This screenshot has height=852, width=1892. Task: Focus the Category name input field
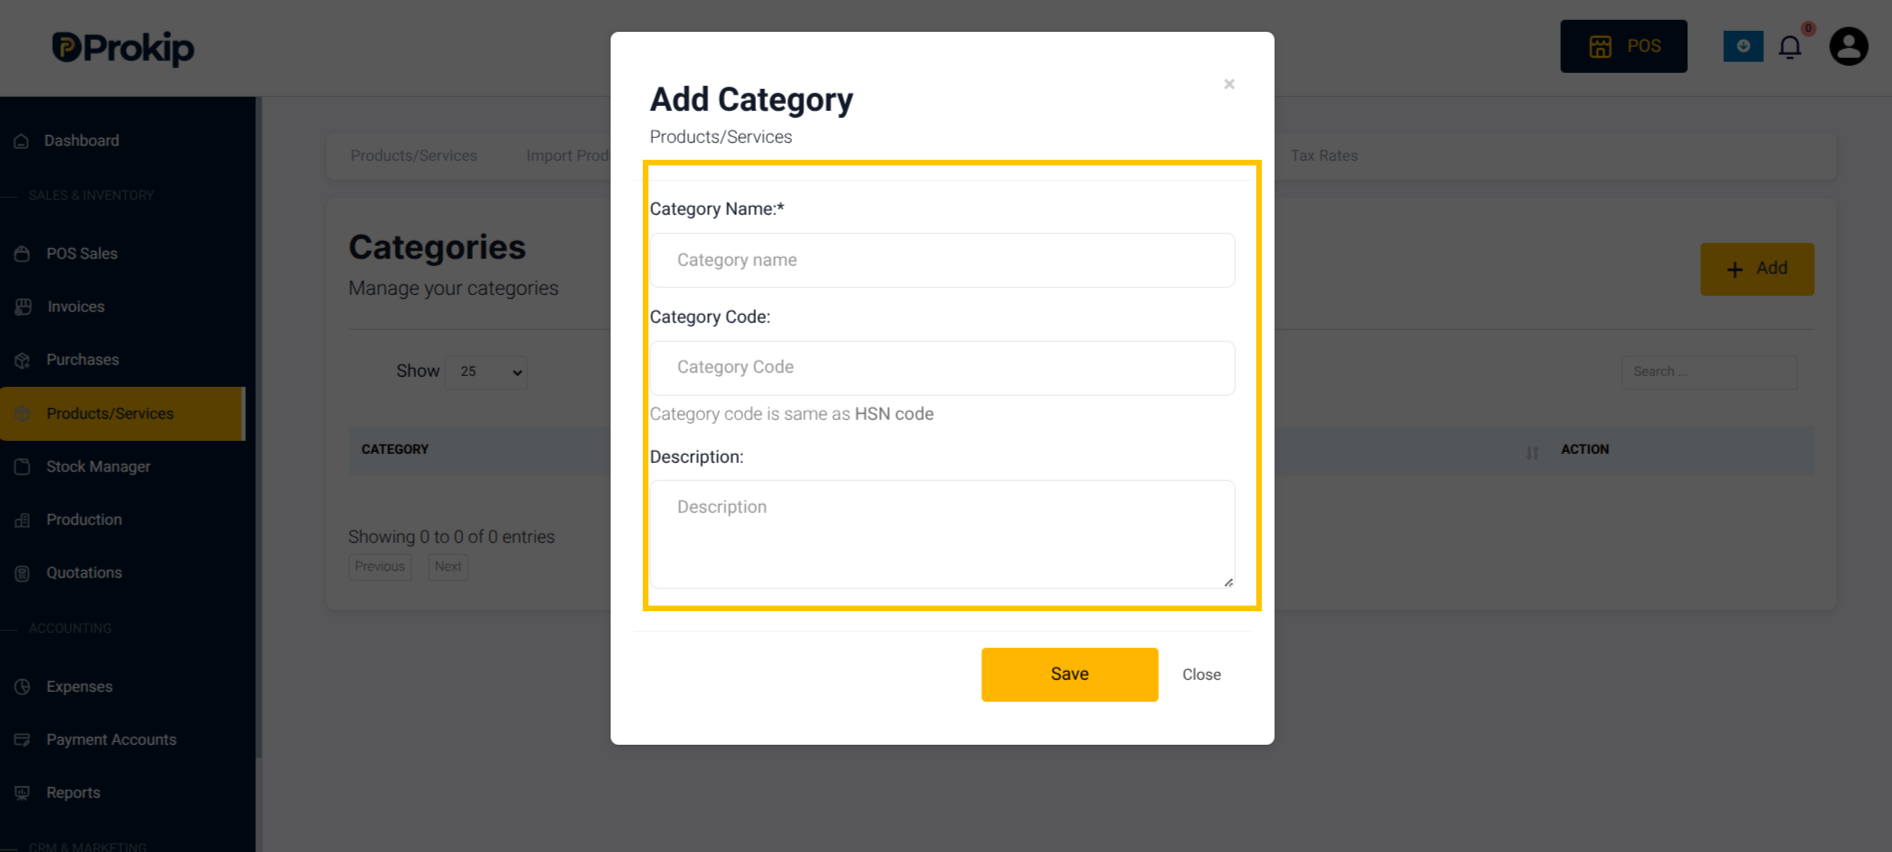(x=942, y=260)
